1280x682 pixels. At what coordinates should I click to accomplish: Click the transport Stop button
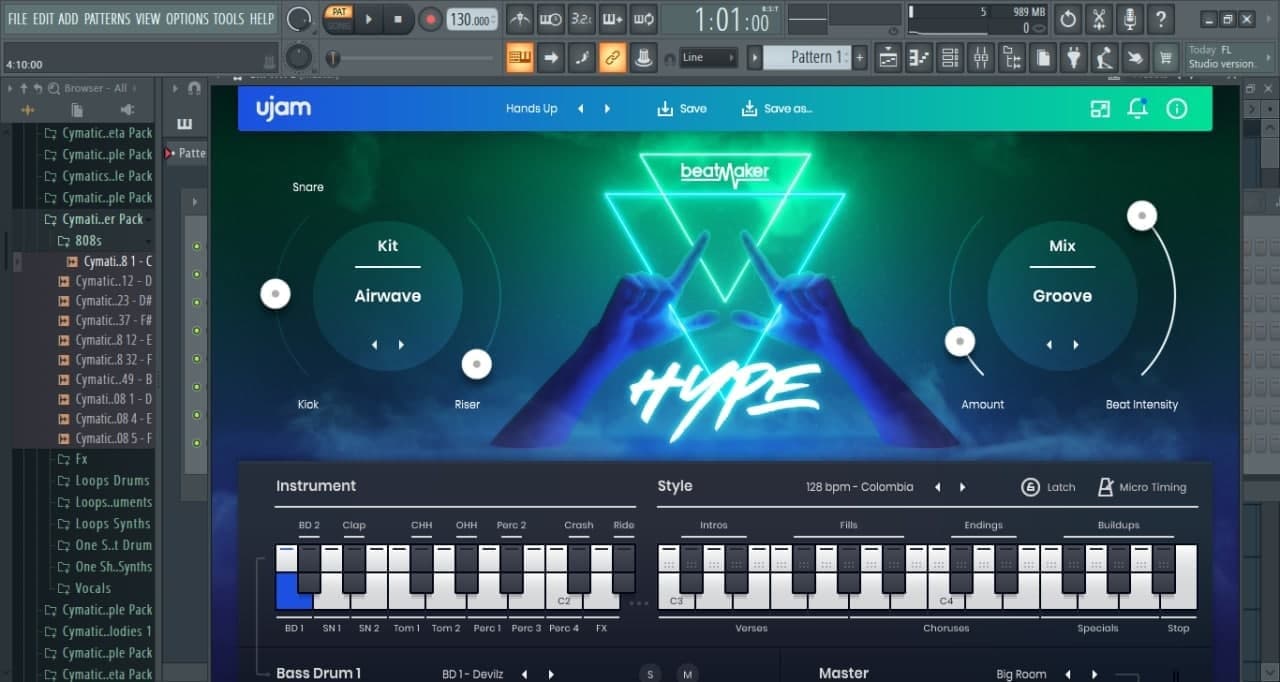[x=398, y=19]
